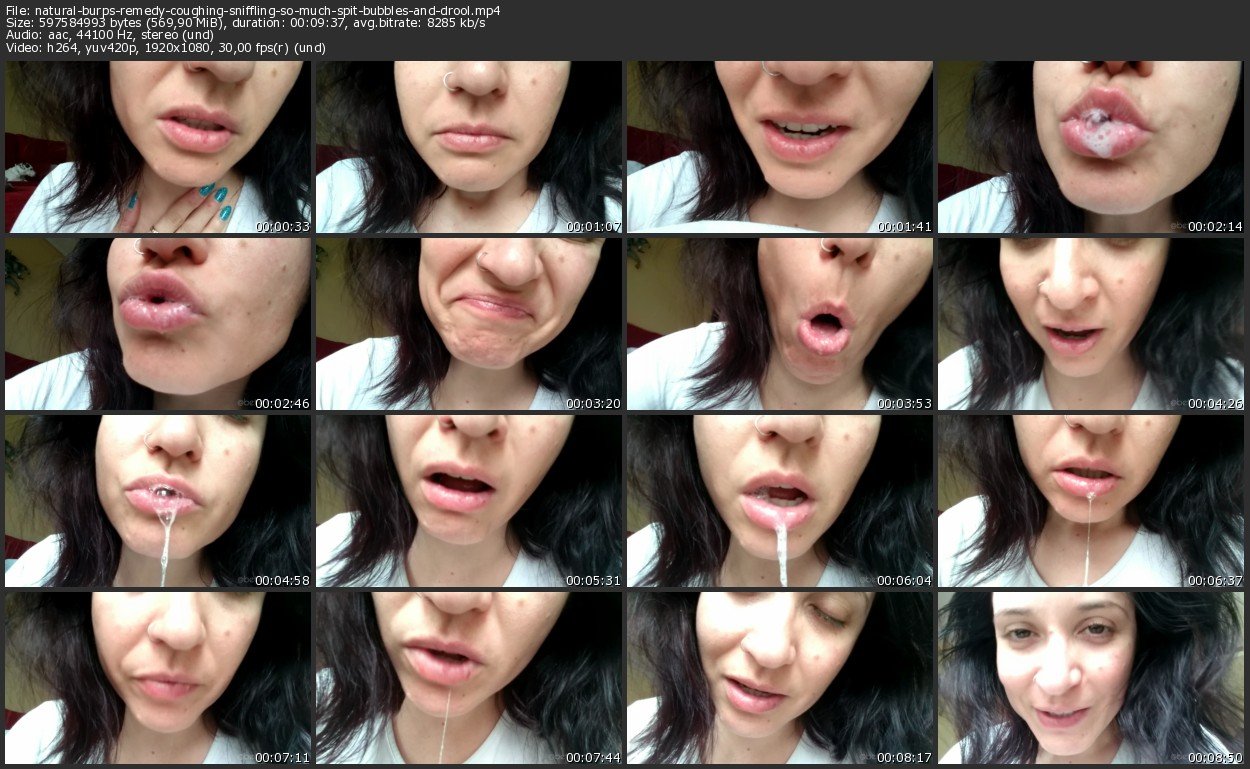Click the thumbnail timestamped 00:07:11
Viewport: 1250px width, 769px height.
coord(158,678)
